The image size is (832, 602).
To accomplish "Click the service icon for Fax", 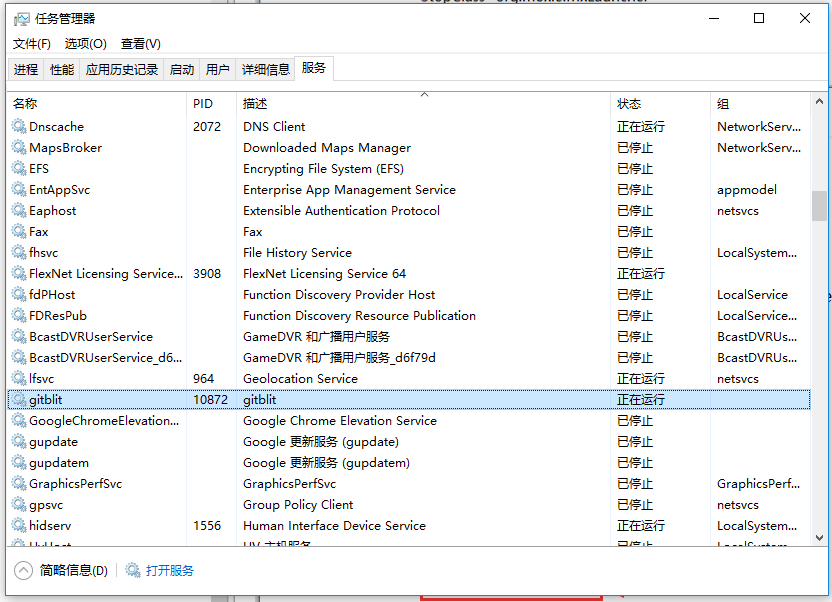I will pos(19,231).
